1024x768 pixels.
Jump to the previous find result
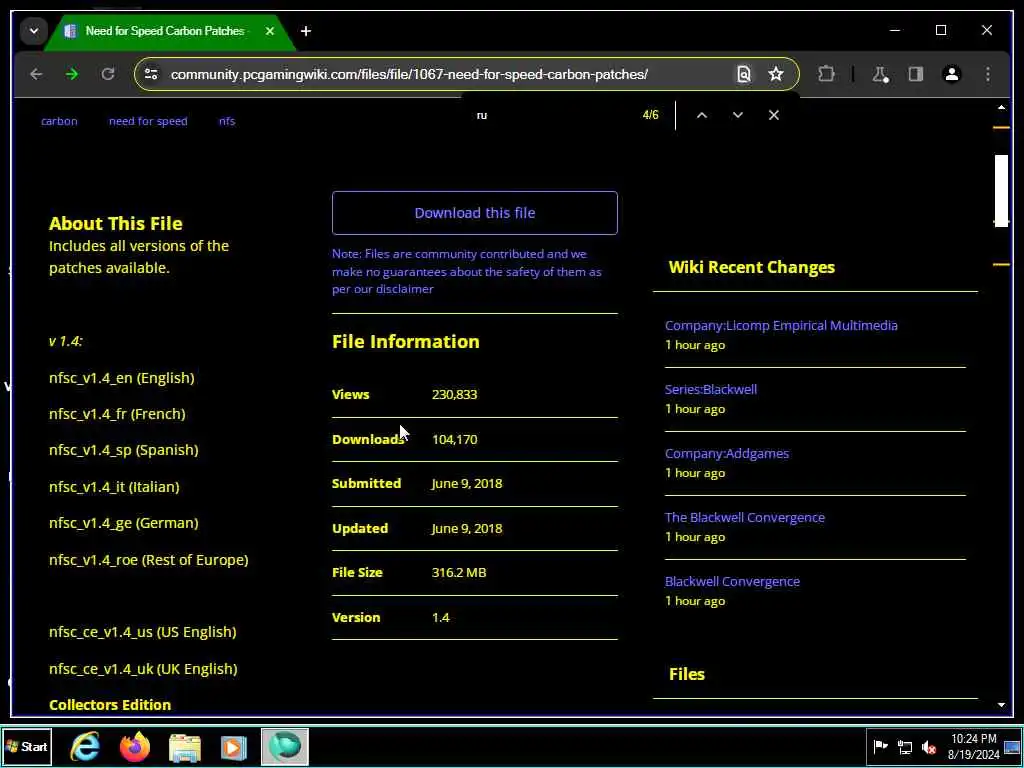pyautogui.click(x=701, y=115)
